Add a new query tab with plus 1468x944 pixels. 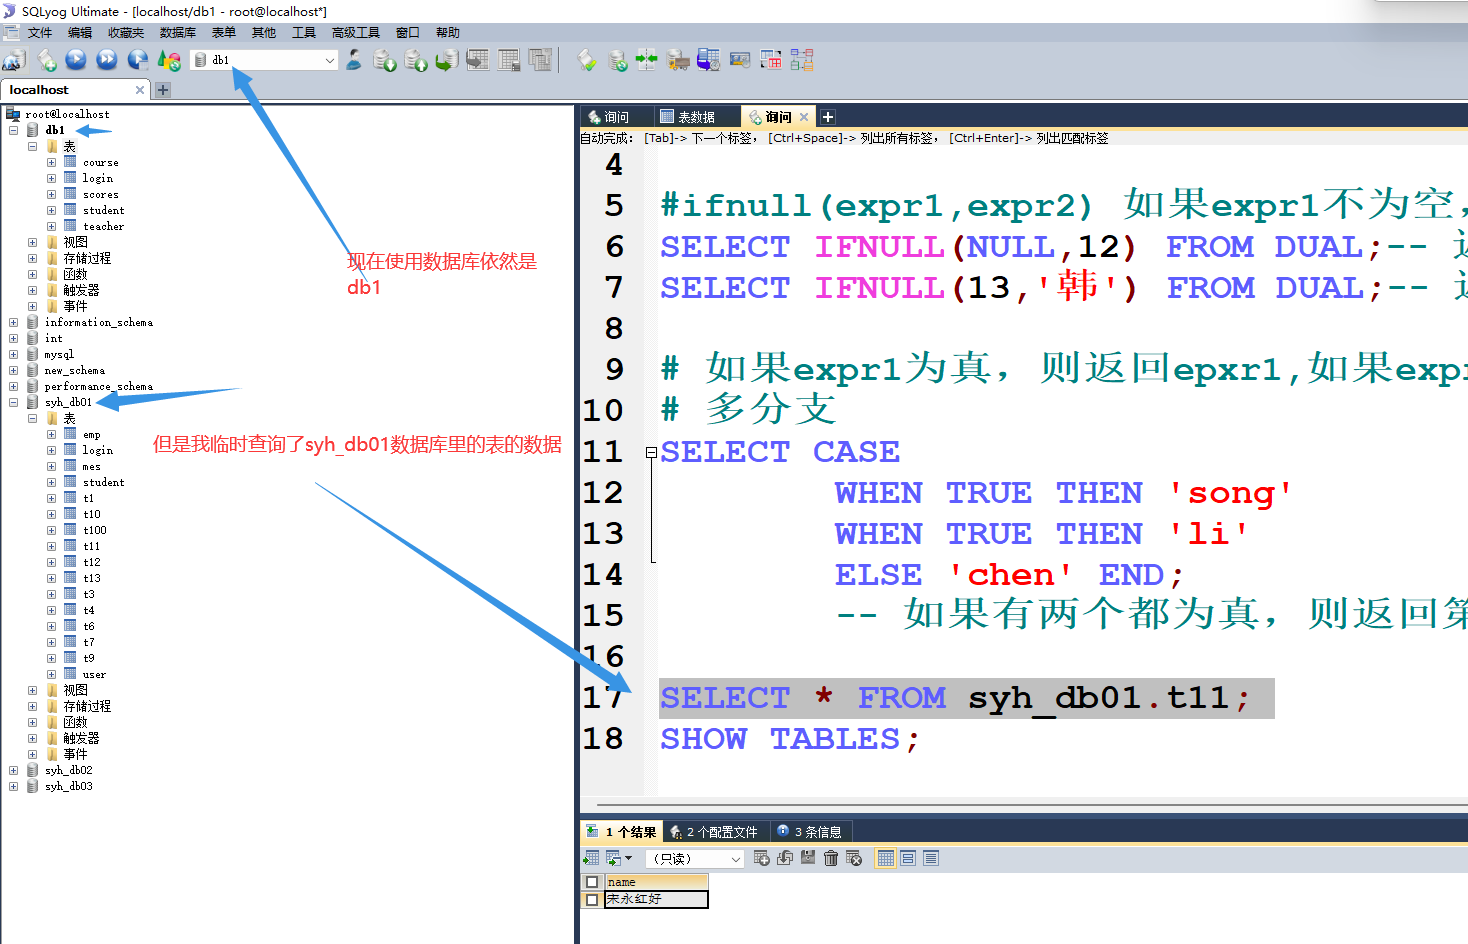(x=827, y=117)
